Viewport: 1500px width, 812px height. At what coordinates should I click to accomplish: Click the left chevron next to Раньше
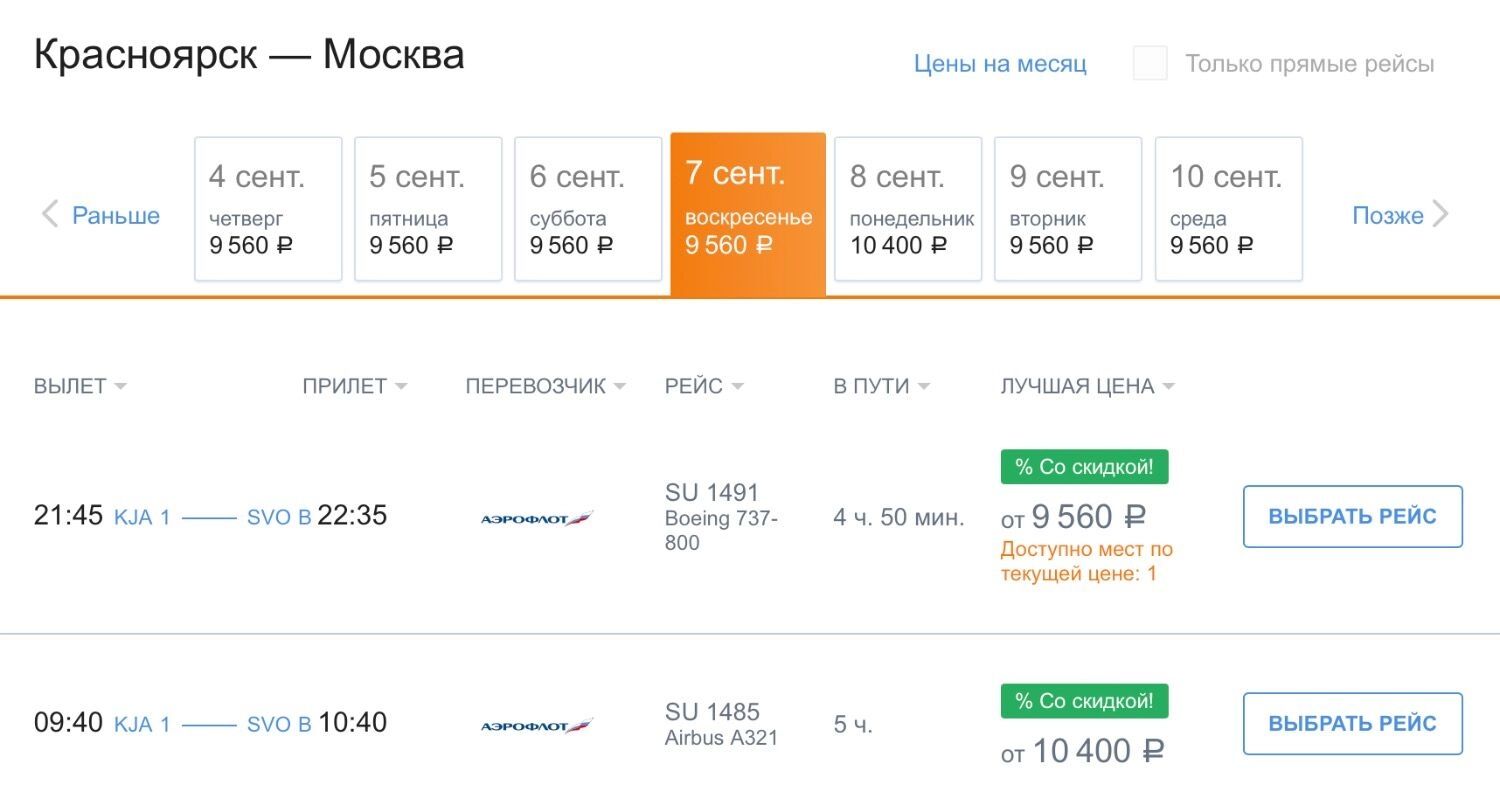pos(50,215)
